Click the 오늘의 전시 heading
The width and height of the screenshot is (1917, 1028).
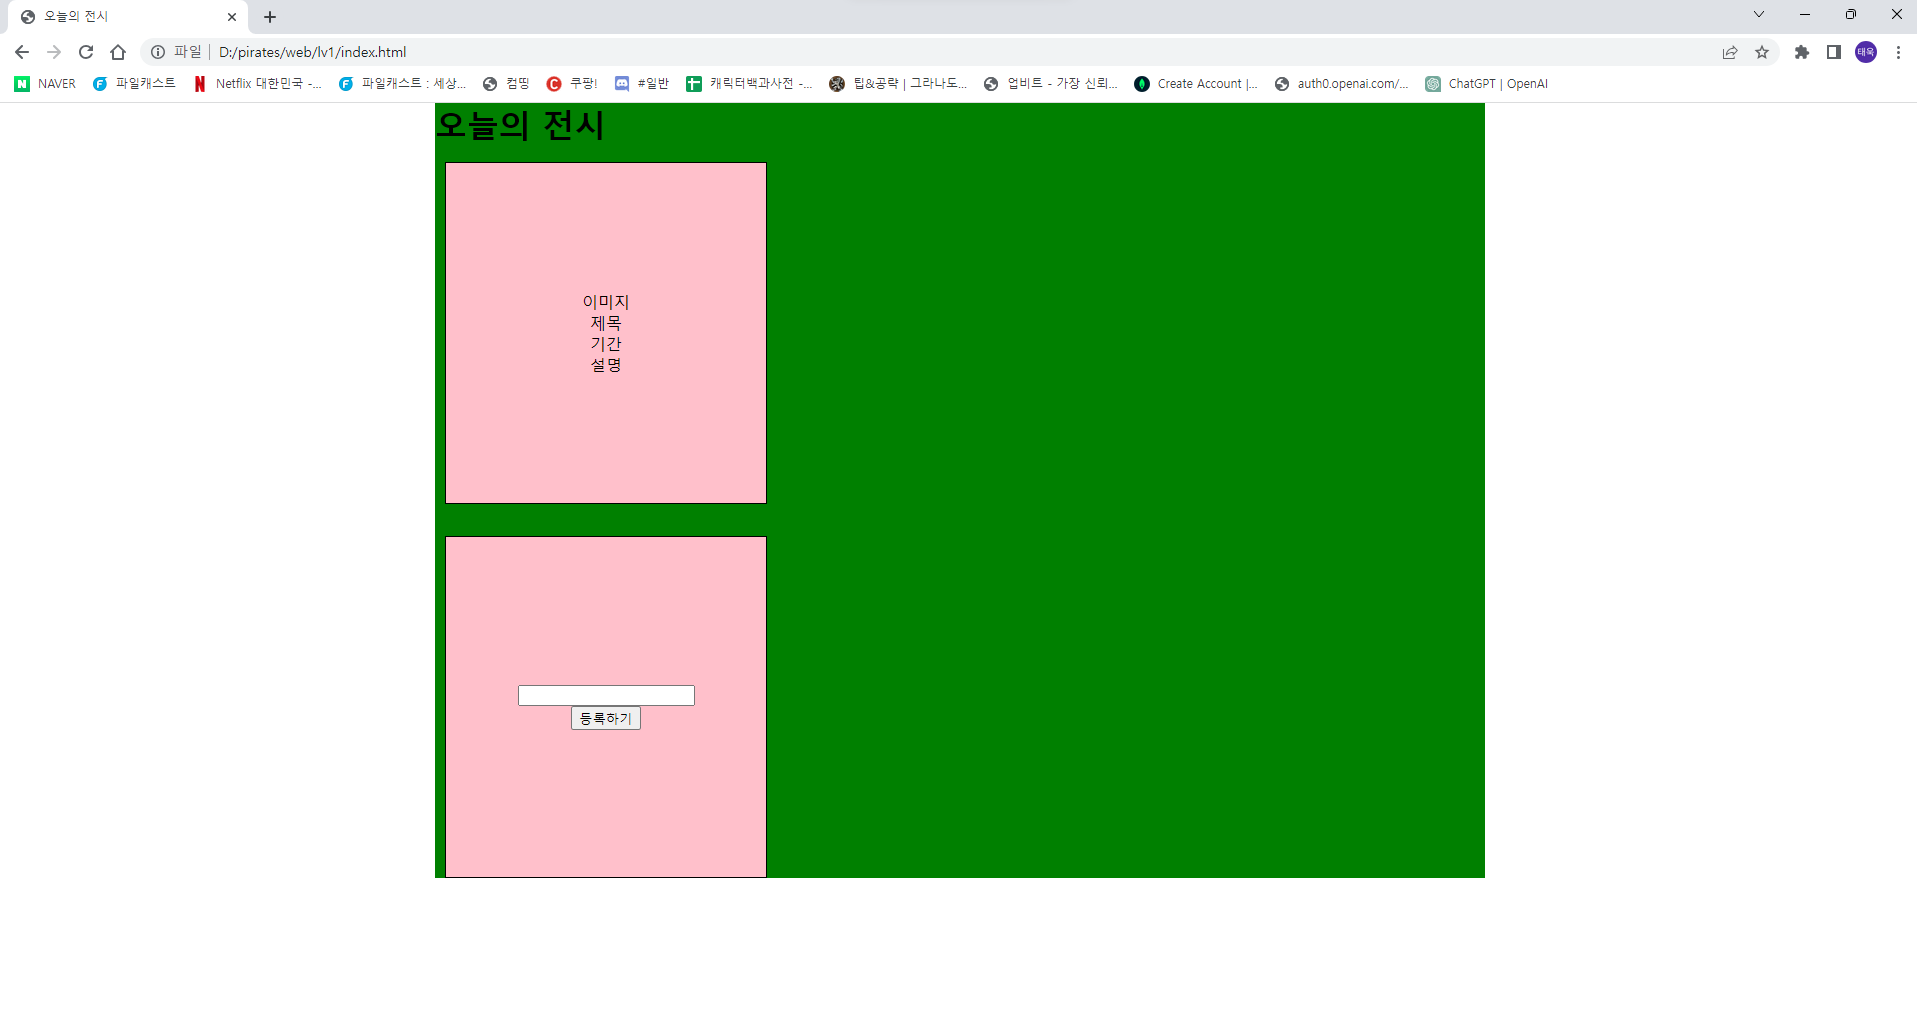pyautogui.click(x=520, y=125)
